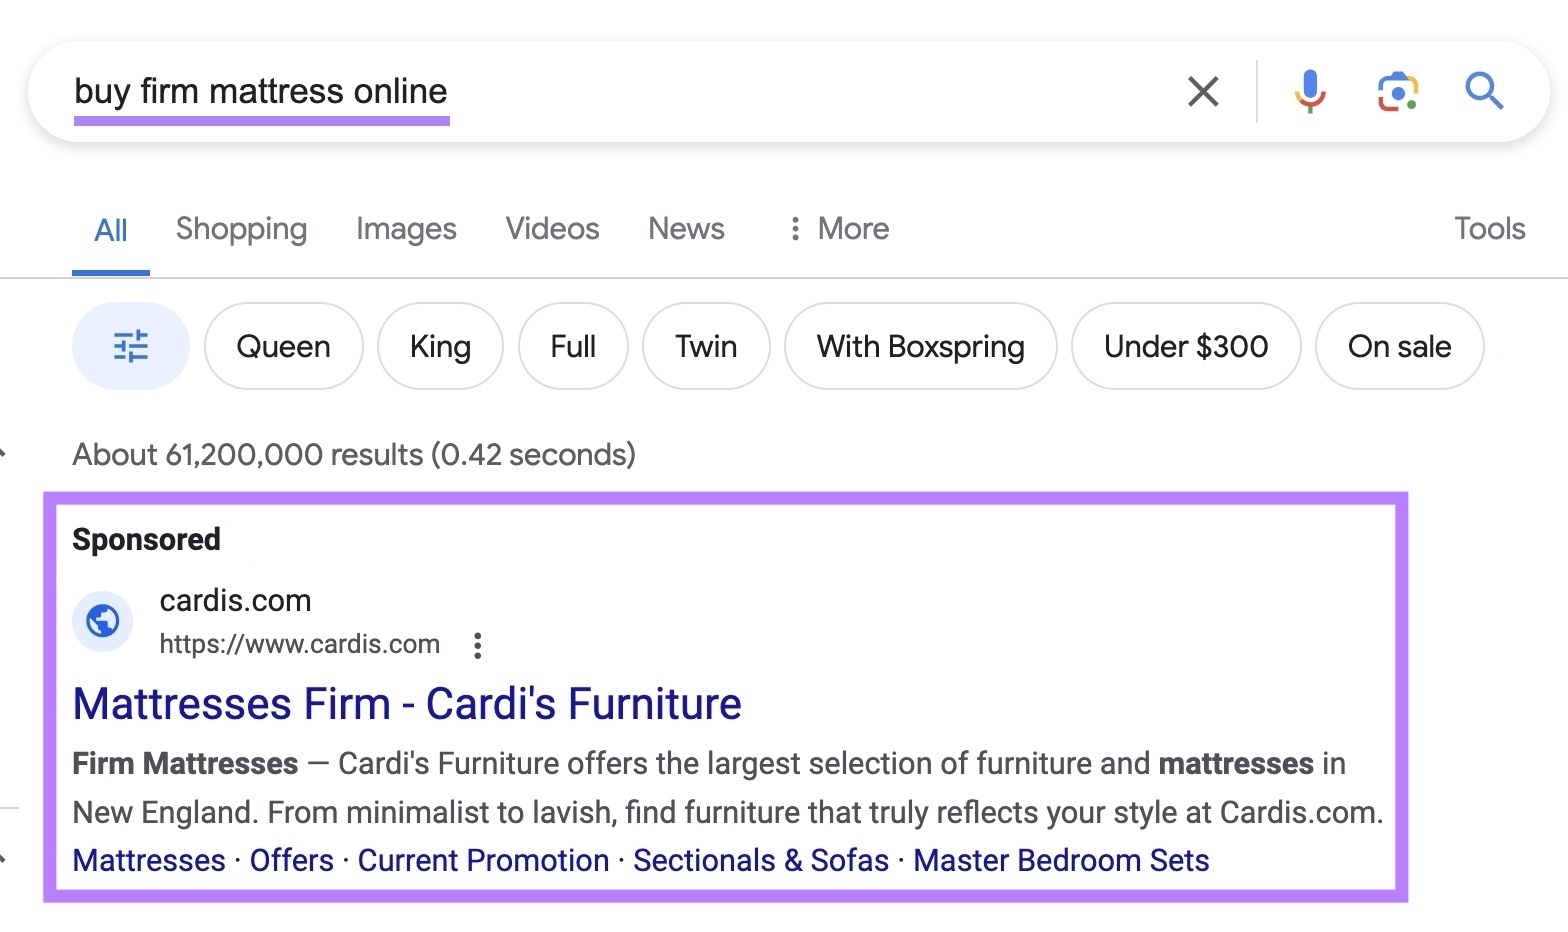Switch to the Images tab
The width and height of the screenshot is (1568, 932).
pos(406,229)
